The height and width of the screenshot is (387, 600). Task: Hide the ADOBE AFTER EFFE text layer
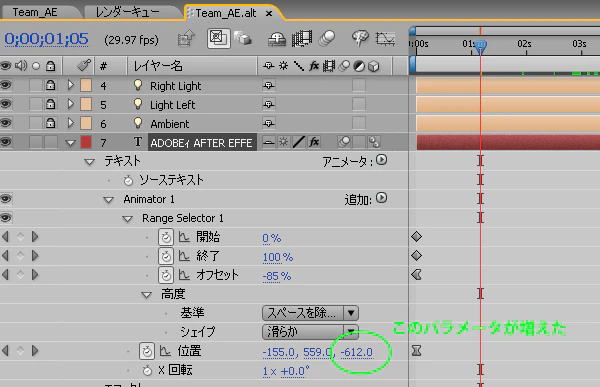(x=6, y=142)
